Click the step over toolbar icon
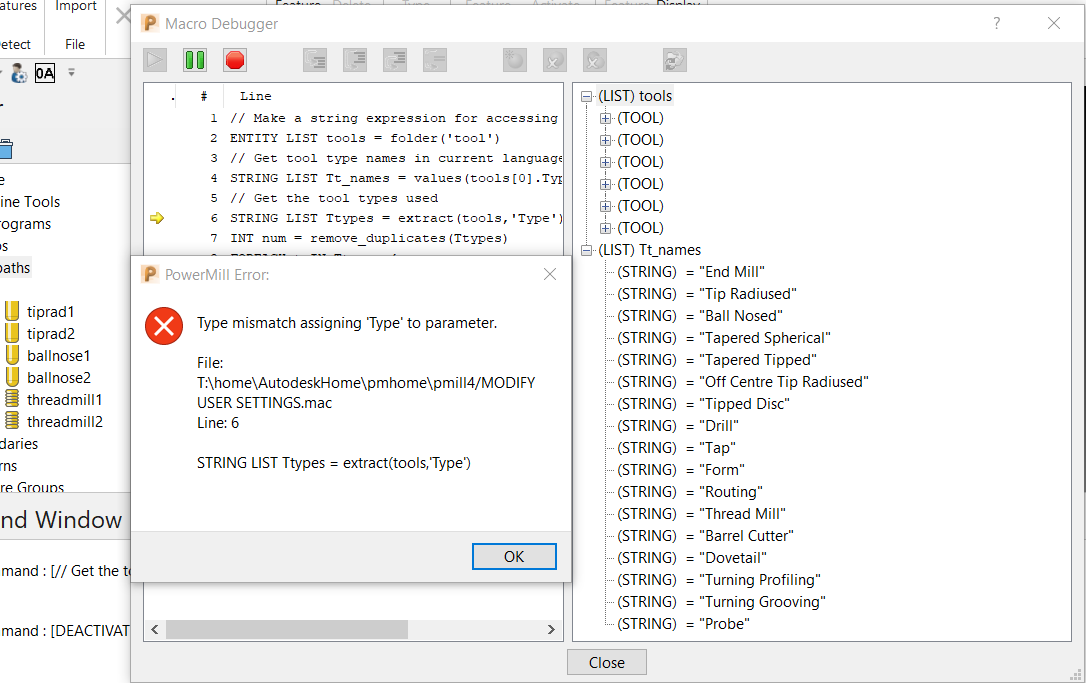The image size is (1086, 683). coord(354,60)
